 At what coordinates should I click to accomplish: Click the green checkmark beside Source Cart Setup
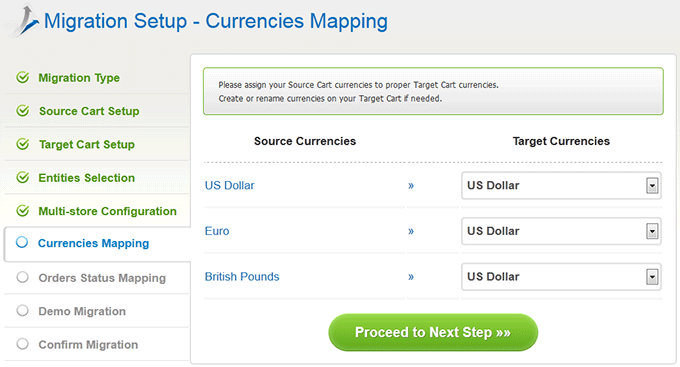[23, 111]
